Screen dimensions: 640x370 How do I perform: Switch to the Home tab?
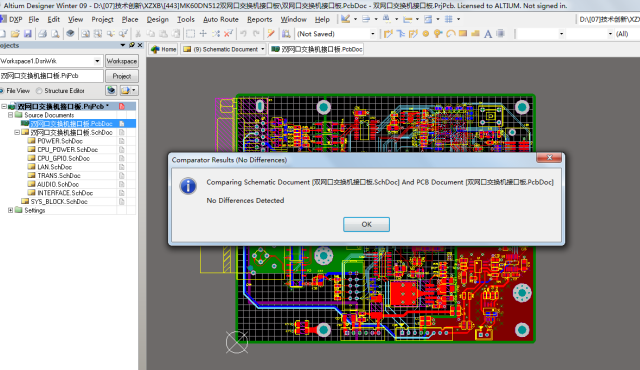(163, 49)
